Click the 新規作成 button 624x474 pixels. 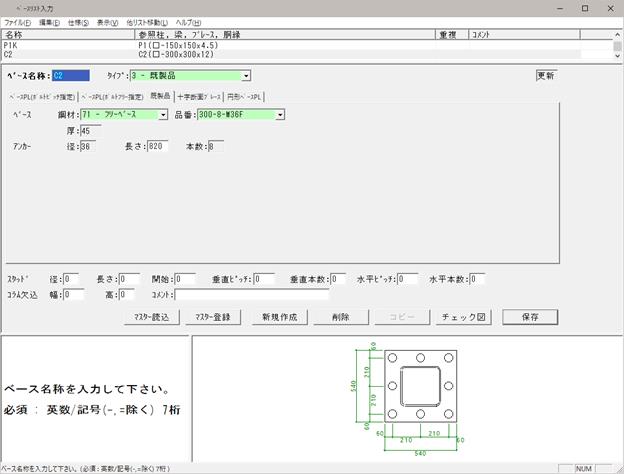point(280,317)
